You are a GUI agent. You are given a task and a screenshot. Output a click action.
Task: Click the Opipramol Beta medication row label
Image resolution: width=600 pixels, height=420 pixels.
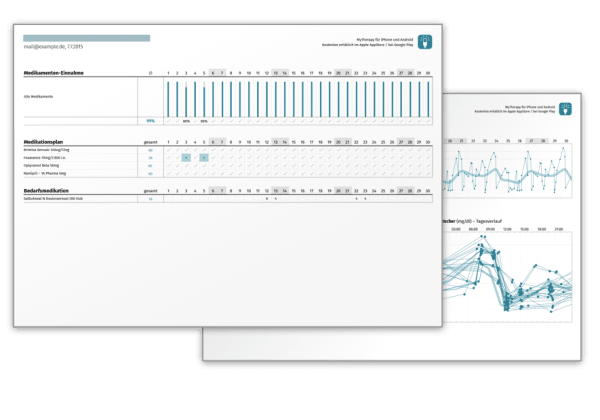click(x=44, y=166)
